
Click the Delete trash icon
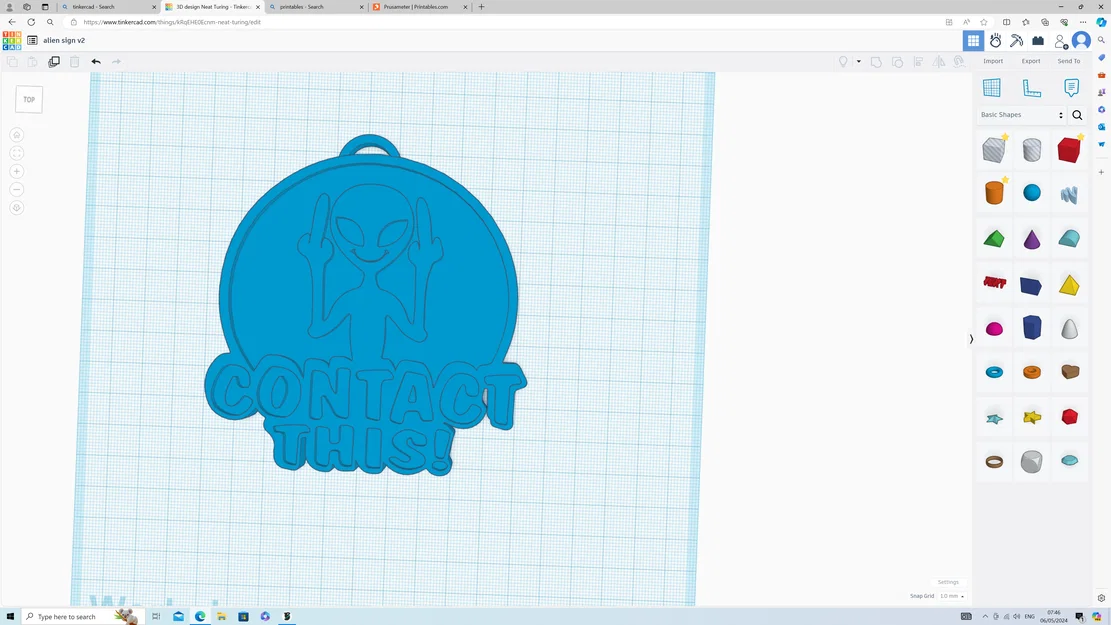(74, 62)
